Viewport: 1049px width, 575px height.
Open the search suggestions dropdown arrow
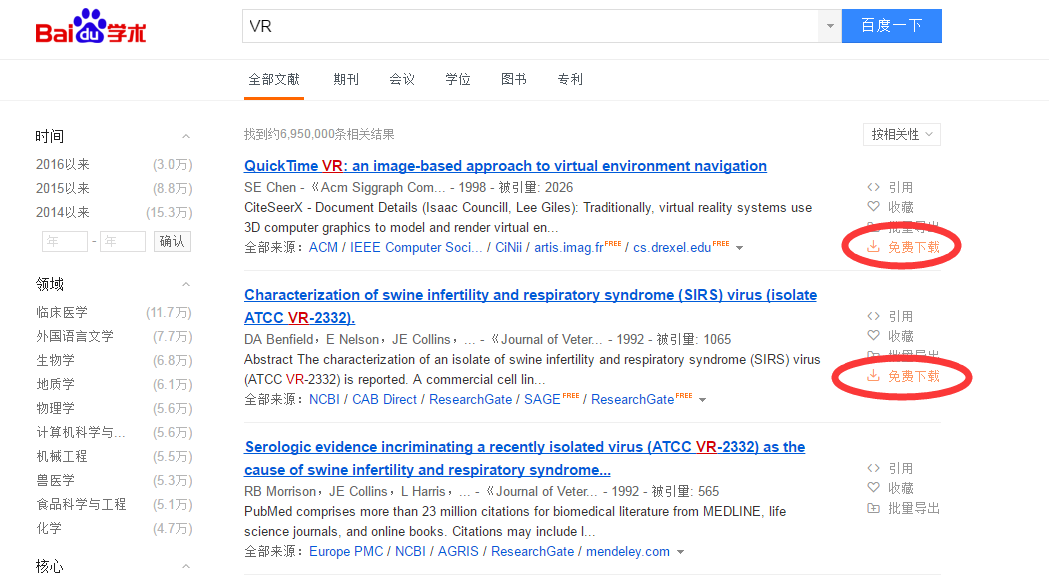click(x=829, y=27)
